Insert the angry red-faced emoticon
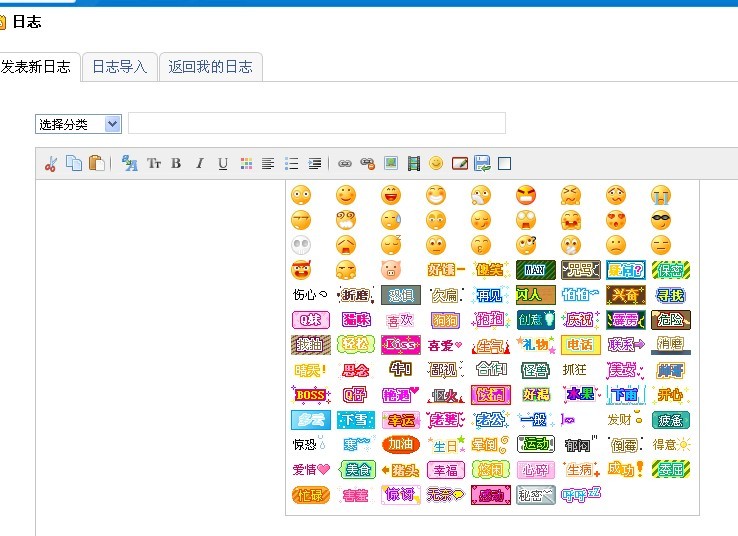Screen dimensions: 738x536 526,195
